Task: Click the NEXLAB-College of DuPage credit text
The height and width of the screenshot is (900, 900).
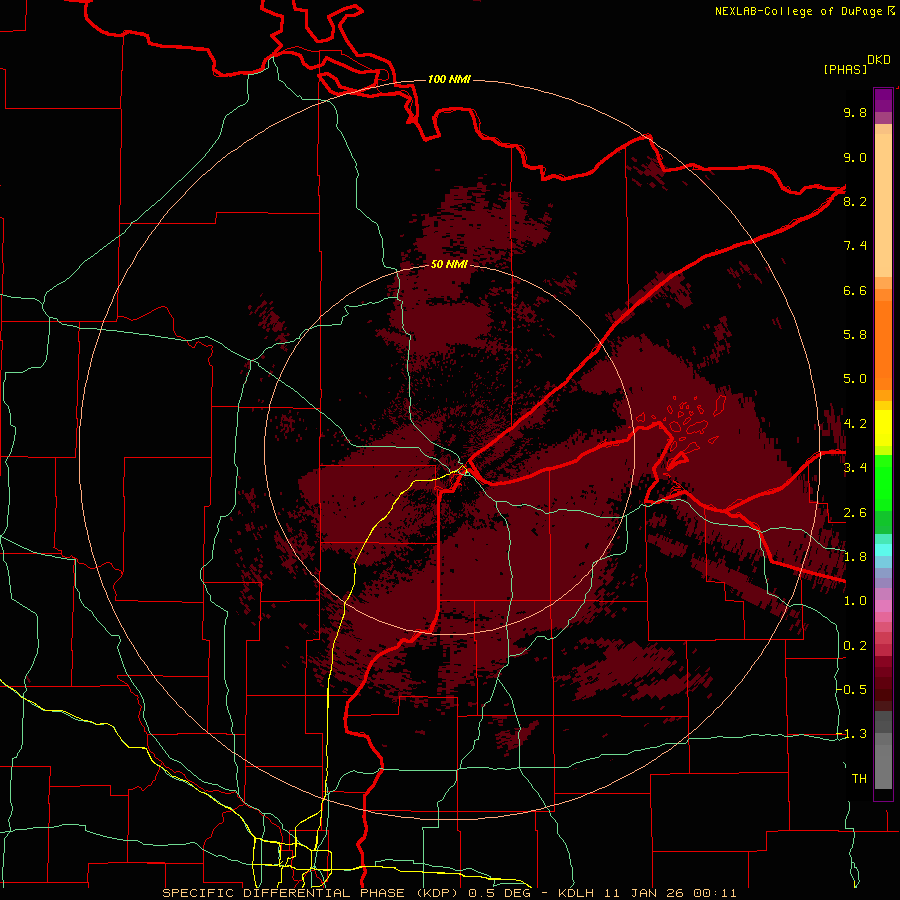Action: pyautogui.click(x=799, y=11)
